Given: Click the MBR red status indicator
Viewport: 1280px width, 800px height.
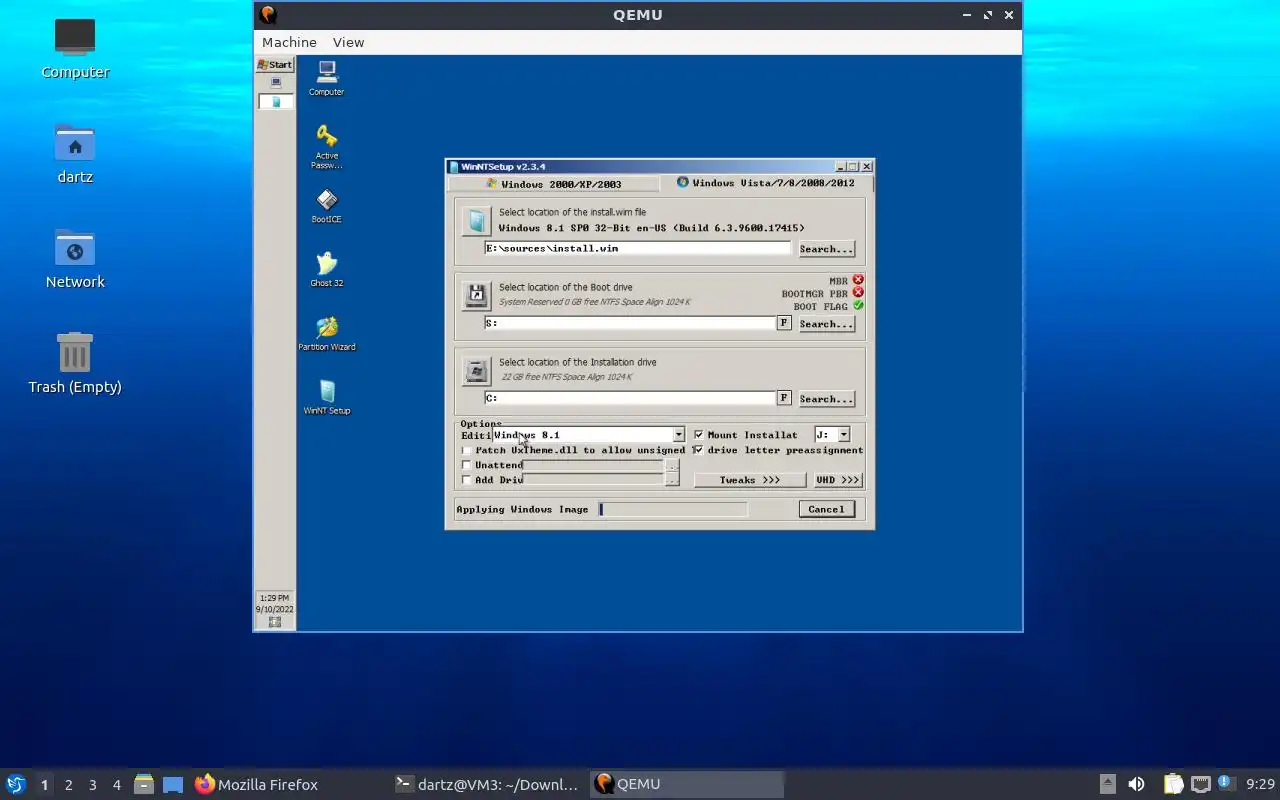Looking at the screenshot, I should point(858,280).
